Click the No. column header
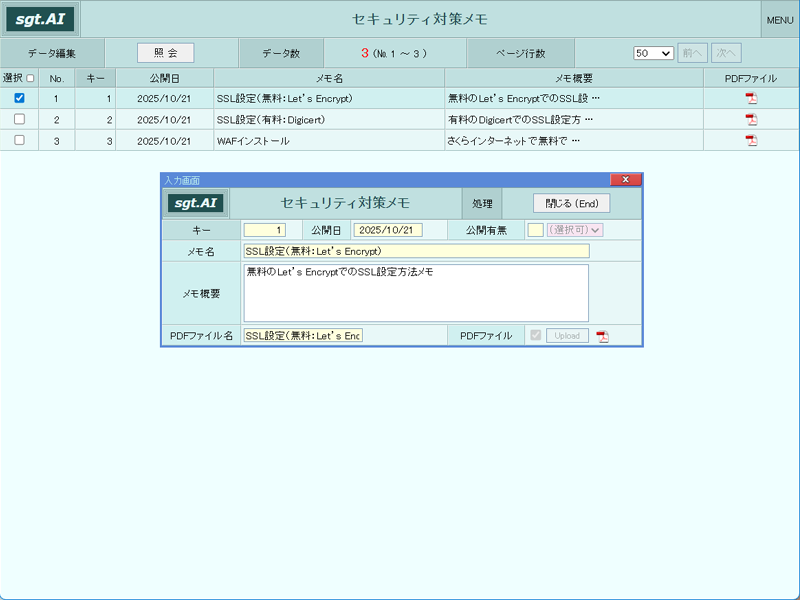This screenshot has width=800, height=600. click(57, 79)
